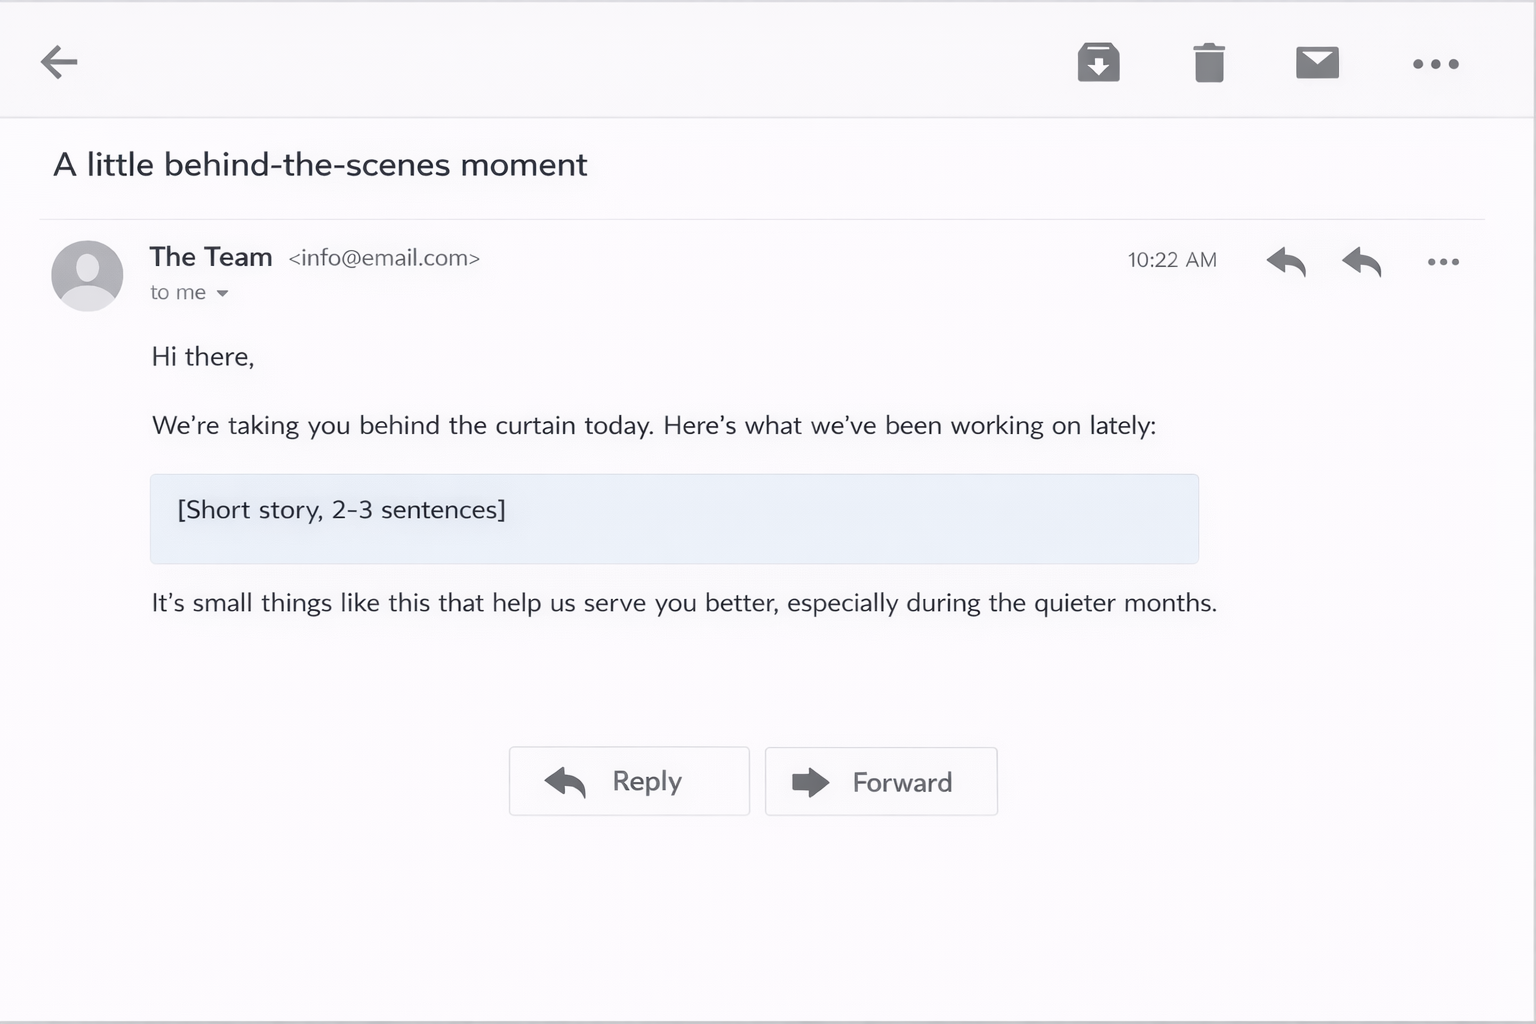This screenshot has height=1024, width=1536.
Task: Click the reply arrow nearest the timestamp
Action: click(x=1286, y=261)
